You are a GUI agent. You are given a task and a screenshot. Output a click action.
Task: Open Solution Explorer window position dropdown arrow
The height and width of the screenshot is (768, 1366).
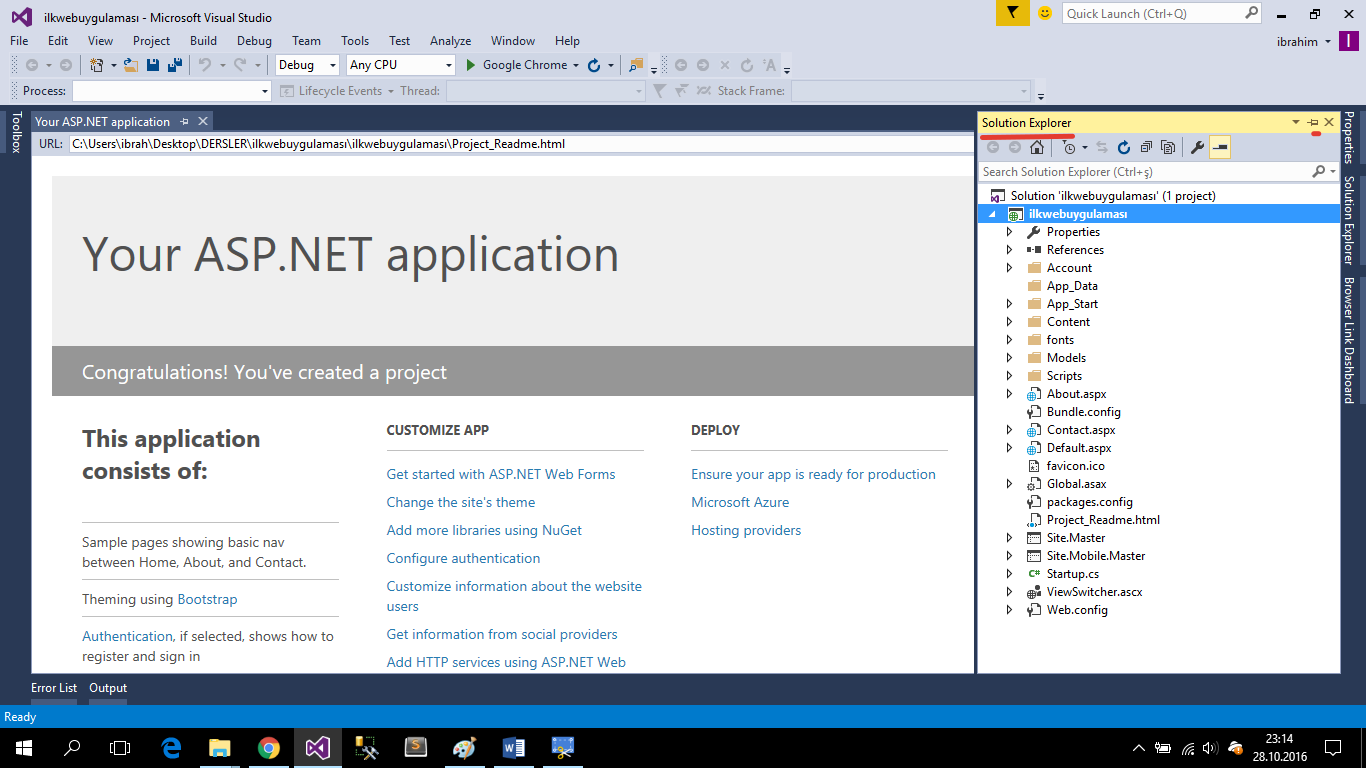(1296, 122)
